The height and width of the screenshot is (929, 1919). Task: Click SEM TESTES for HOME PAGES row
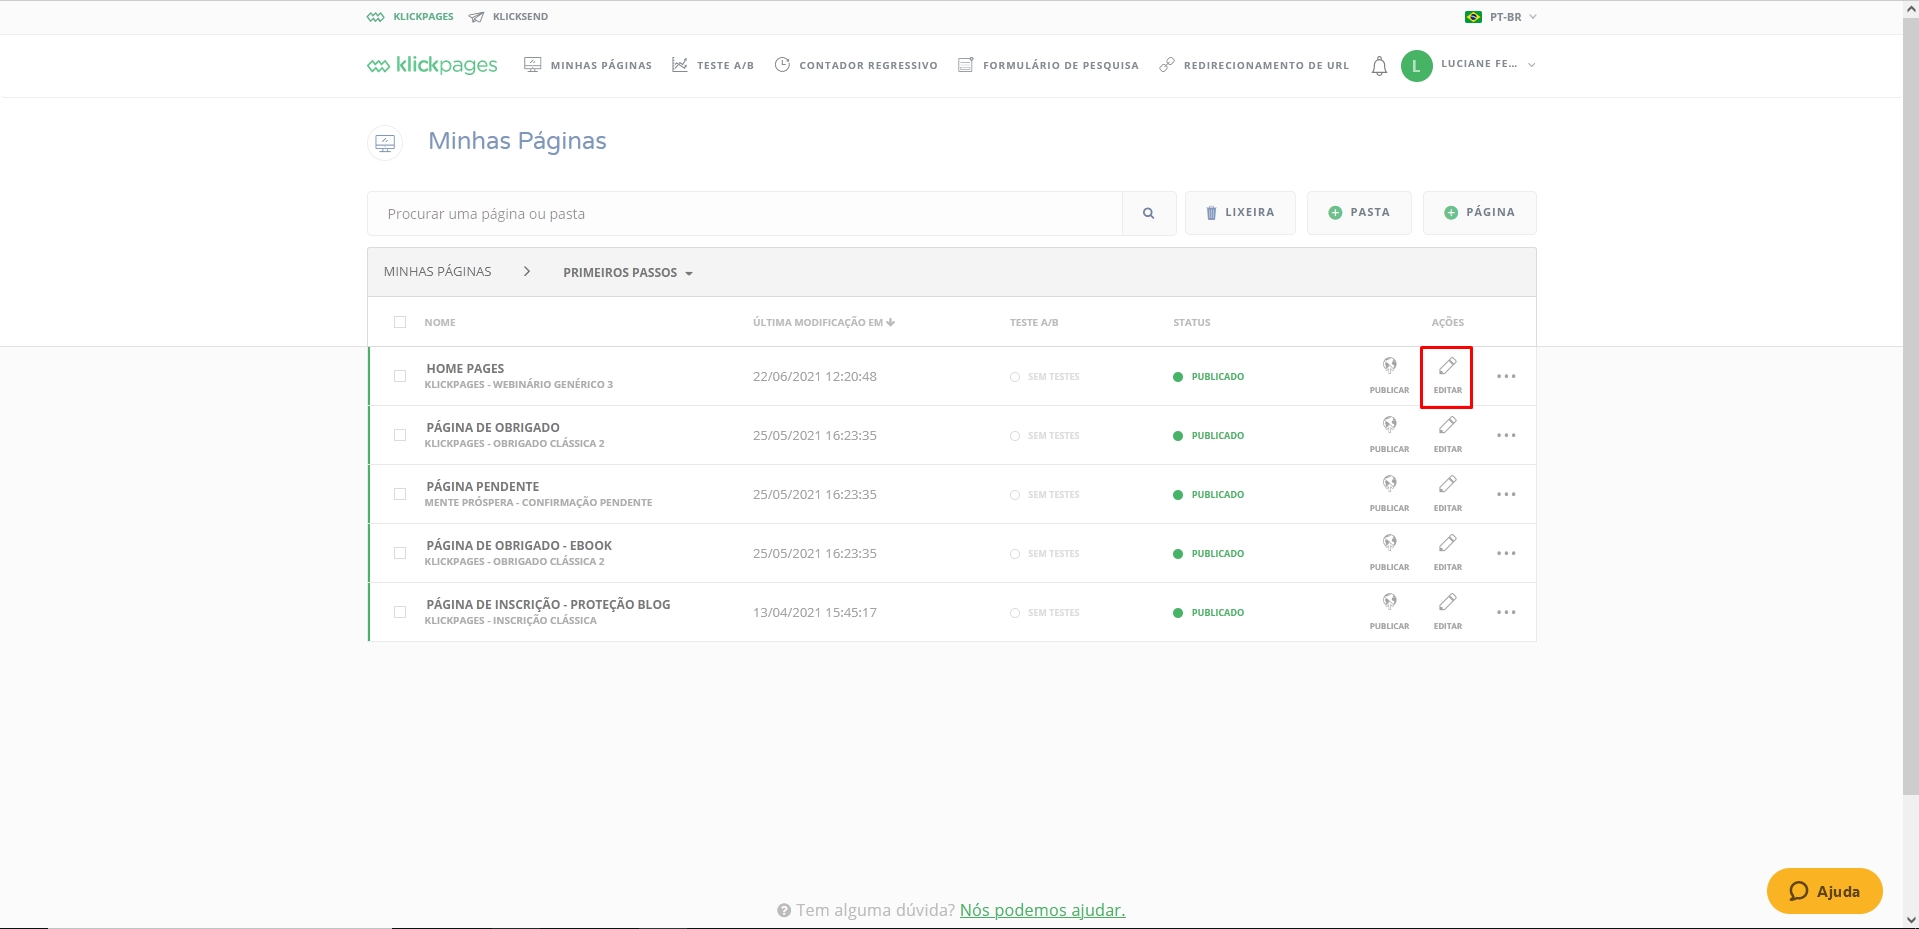(1045, 377)
